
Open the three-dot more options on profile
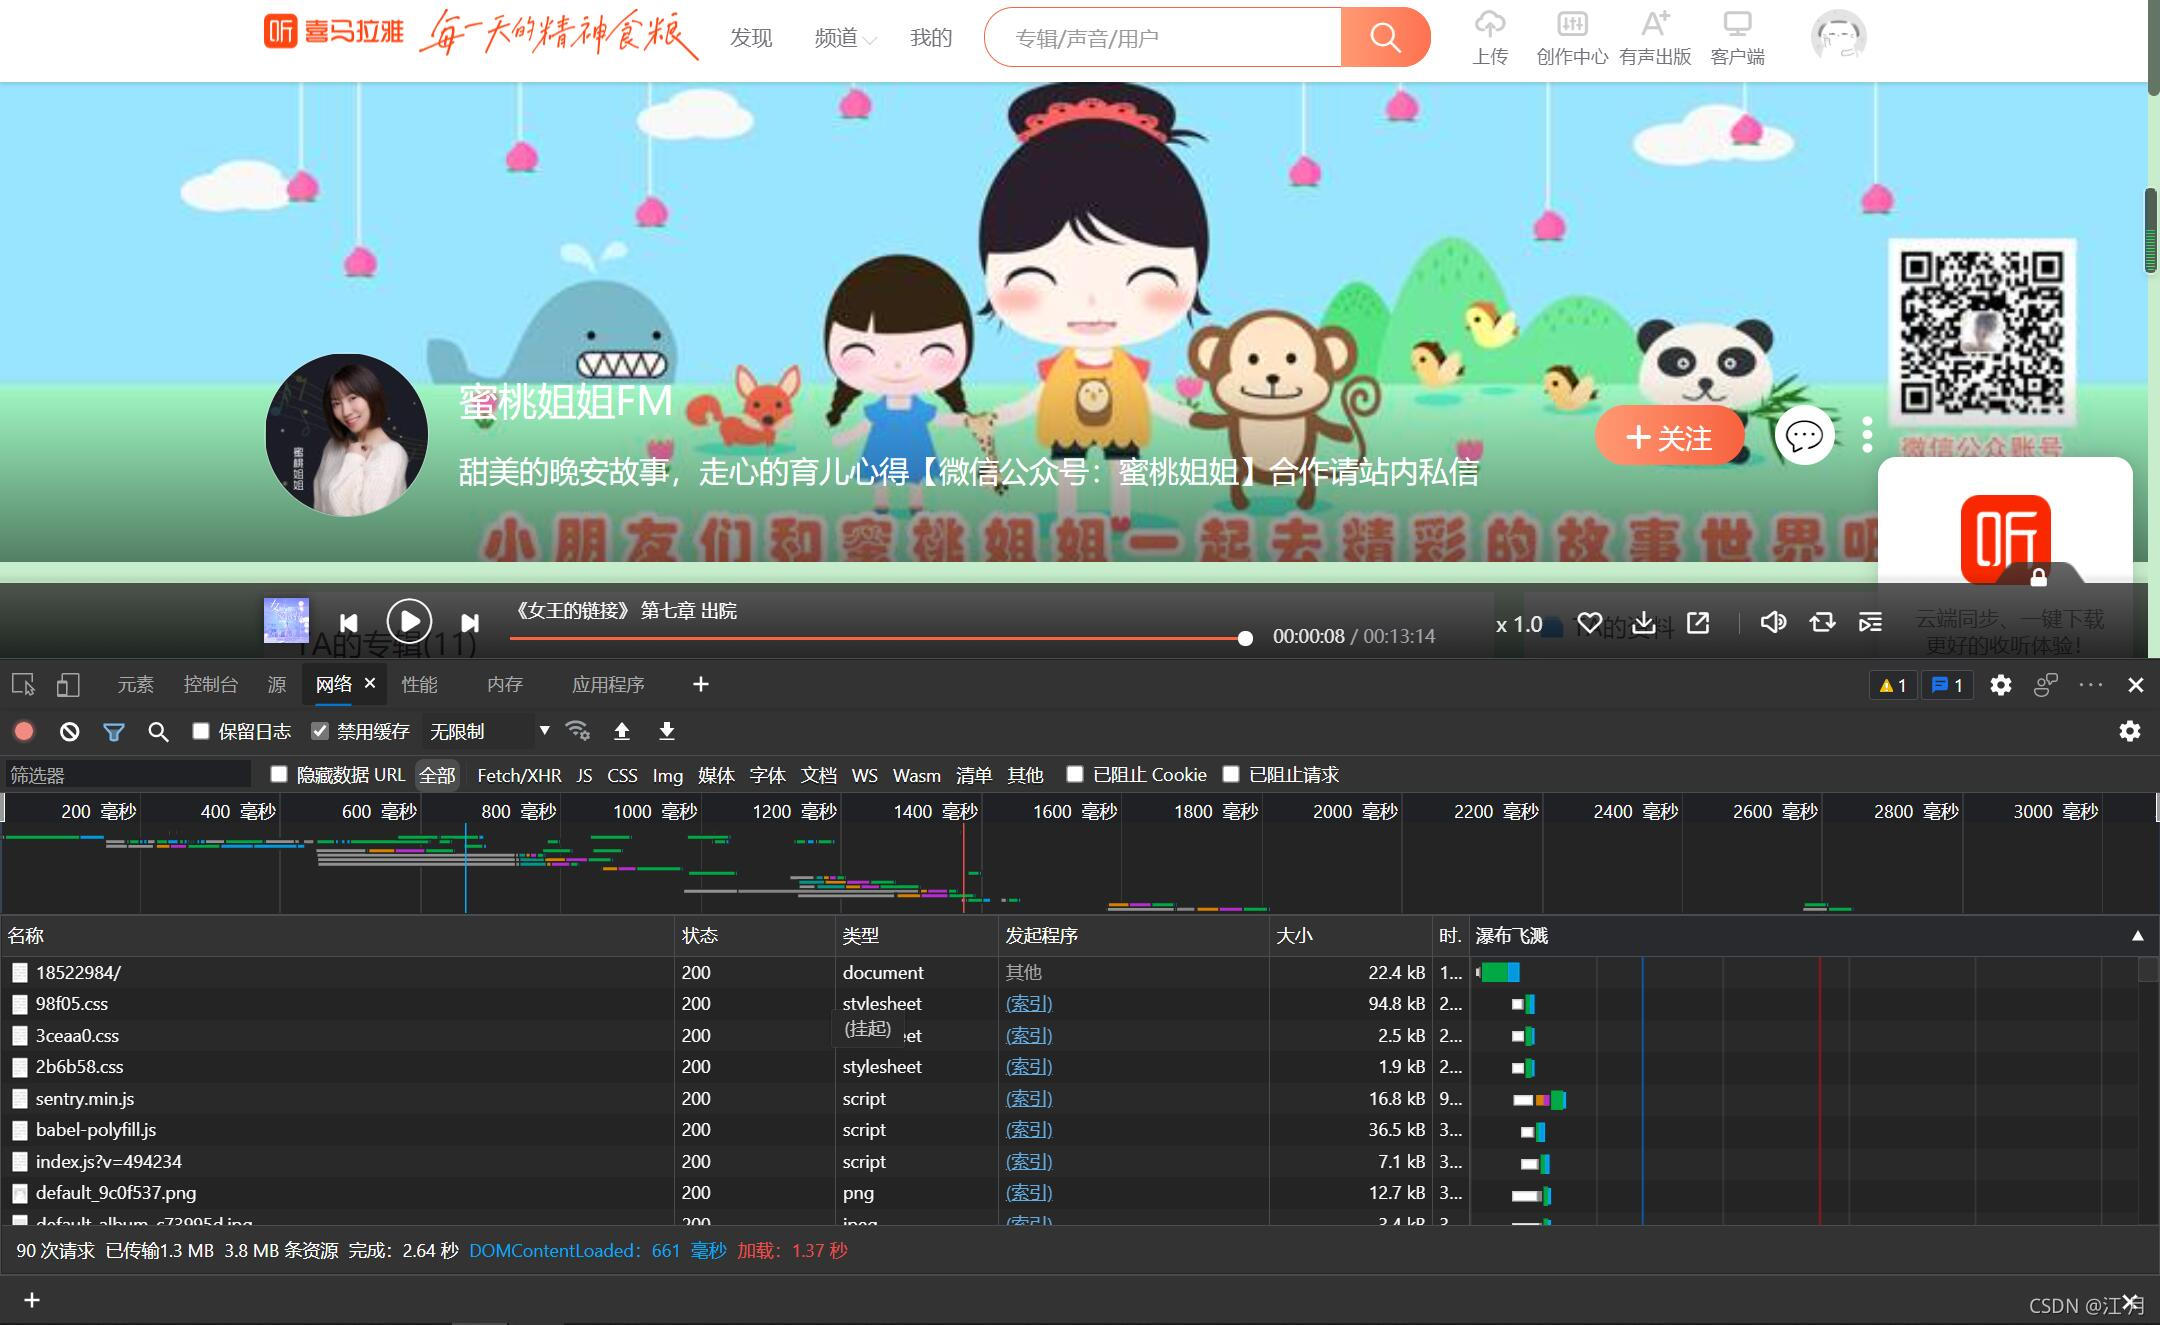click(x=1867, y=435)
